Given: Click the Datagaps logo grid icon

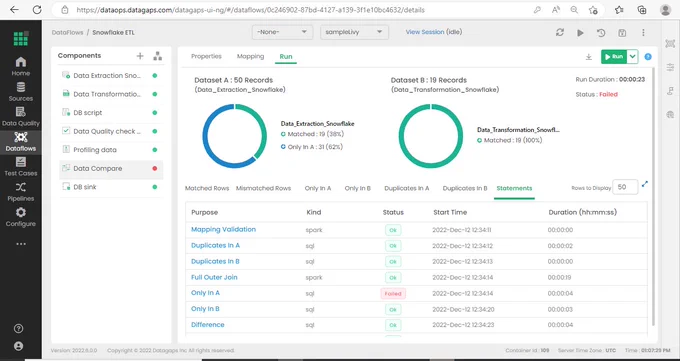Looking at the screenshot, I should (21, 38).
